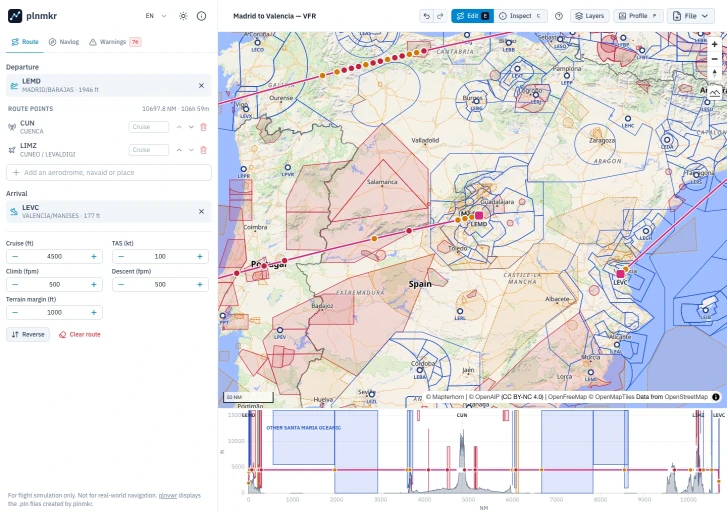Open the help question mark icon
Image resolution: width=727 pixels, height=512 pixels.
(x=559, y=16)
